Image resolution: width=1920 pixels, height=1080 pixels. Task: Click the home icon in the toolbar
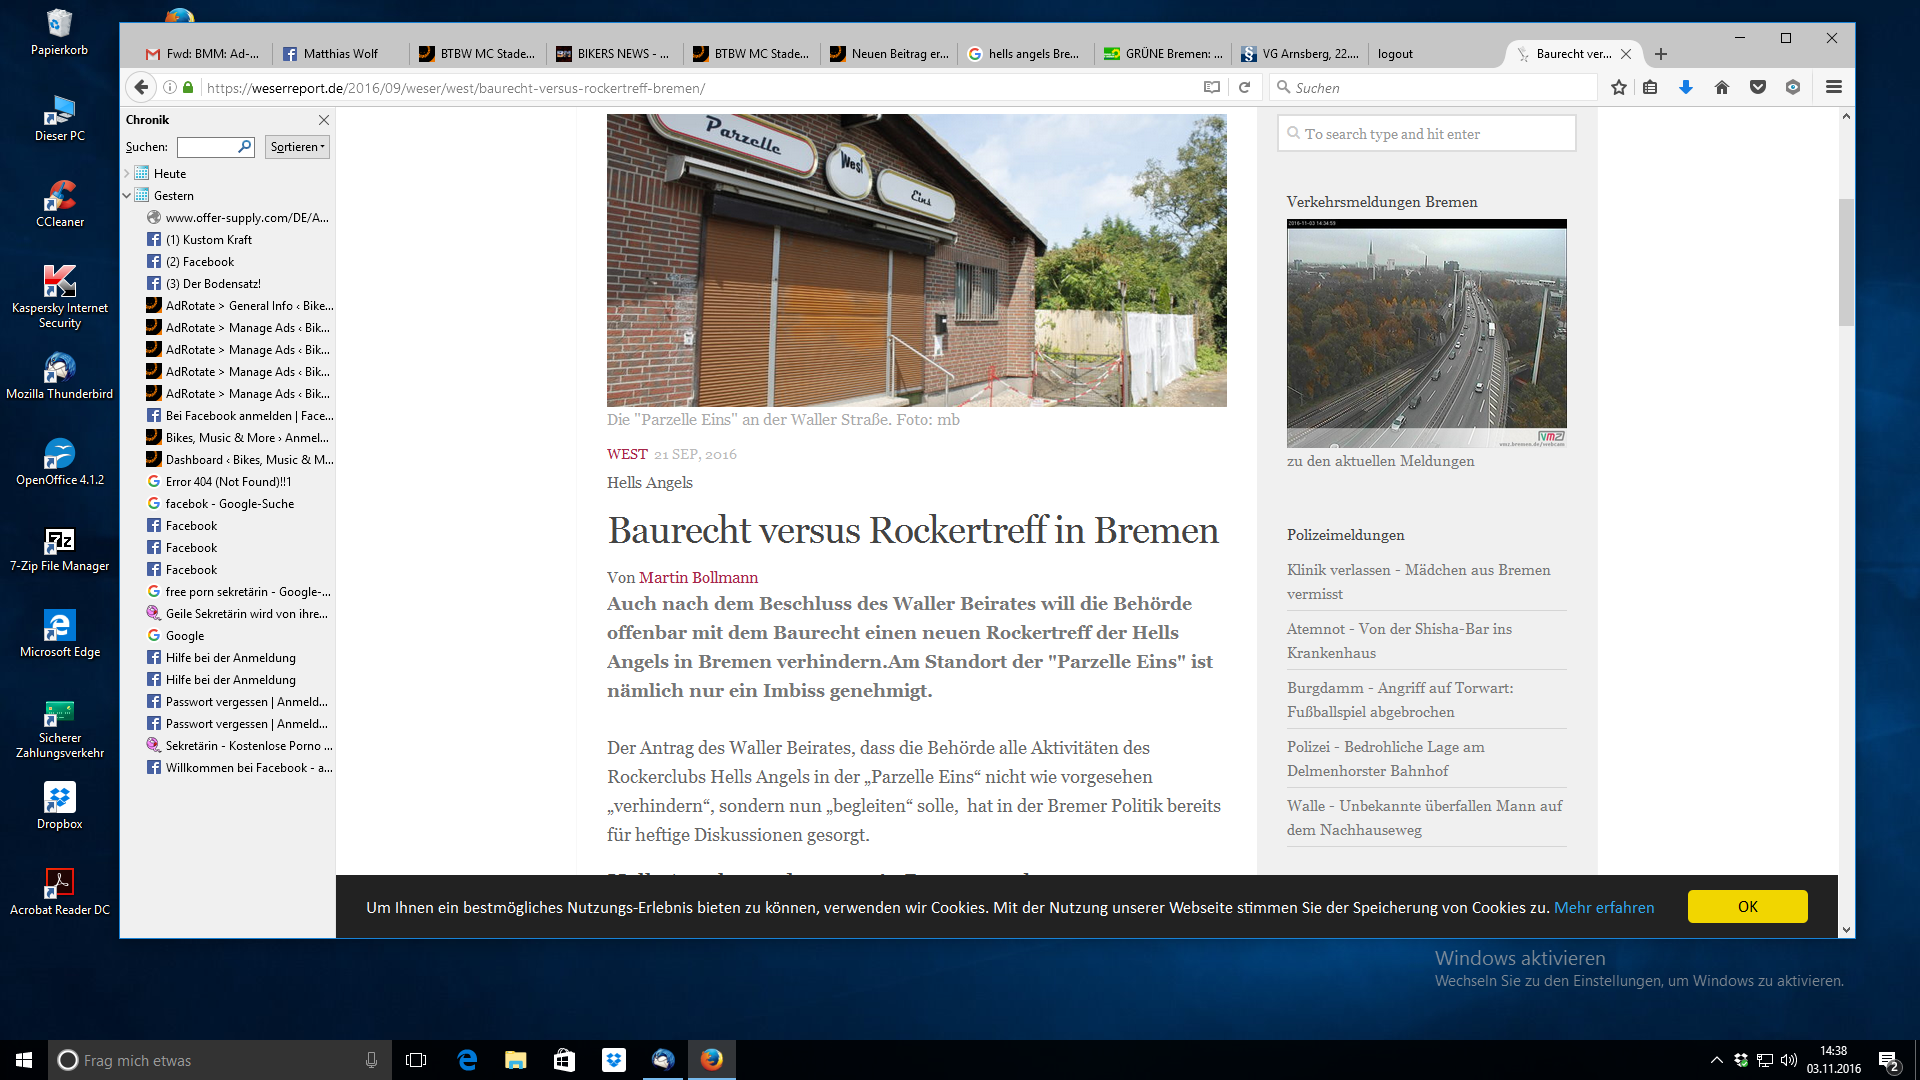coord(1722,87)
